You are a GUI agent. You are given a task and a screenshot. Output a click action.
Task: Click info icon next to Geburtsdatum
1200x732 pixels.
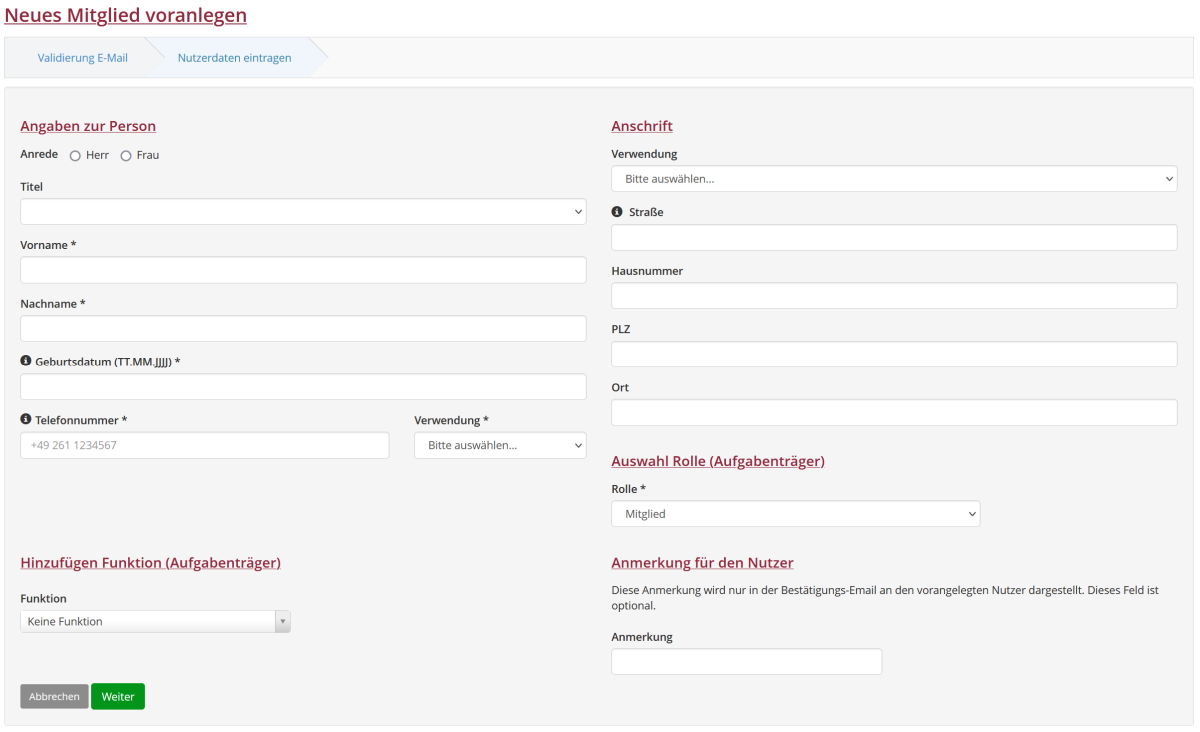26,361
